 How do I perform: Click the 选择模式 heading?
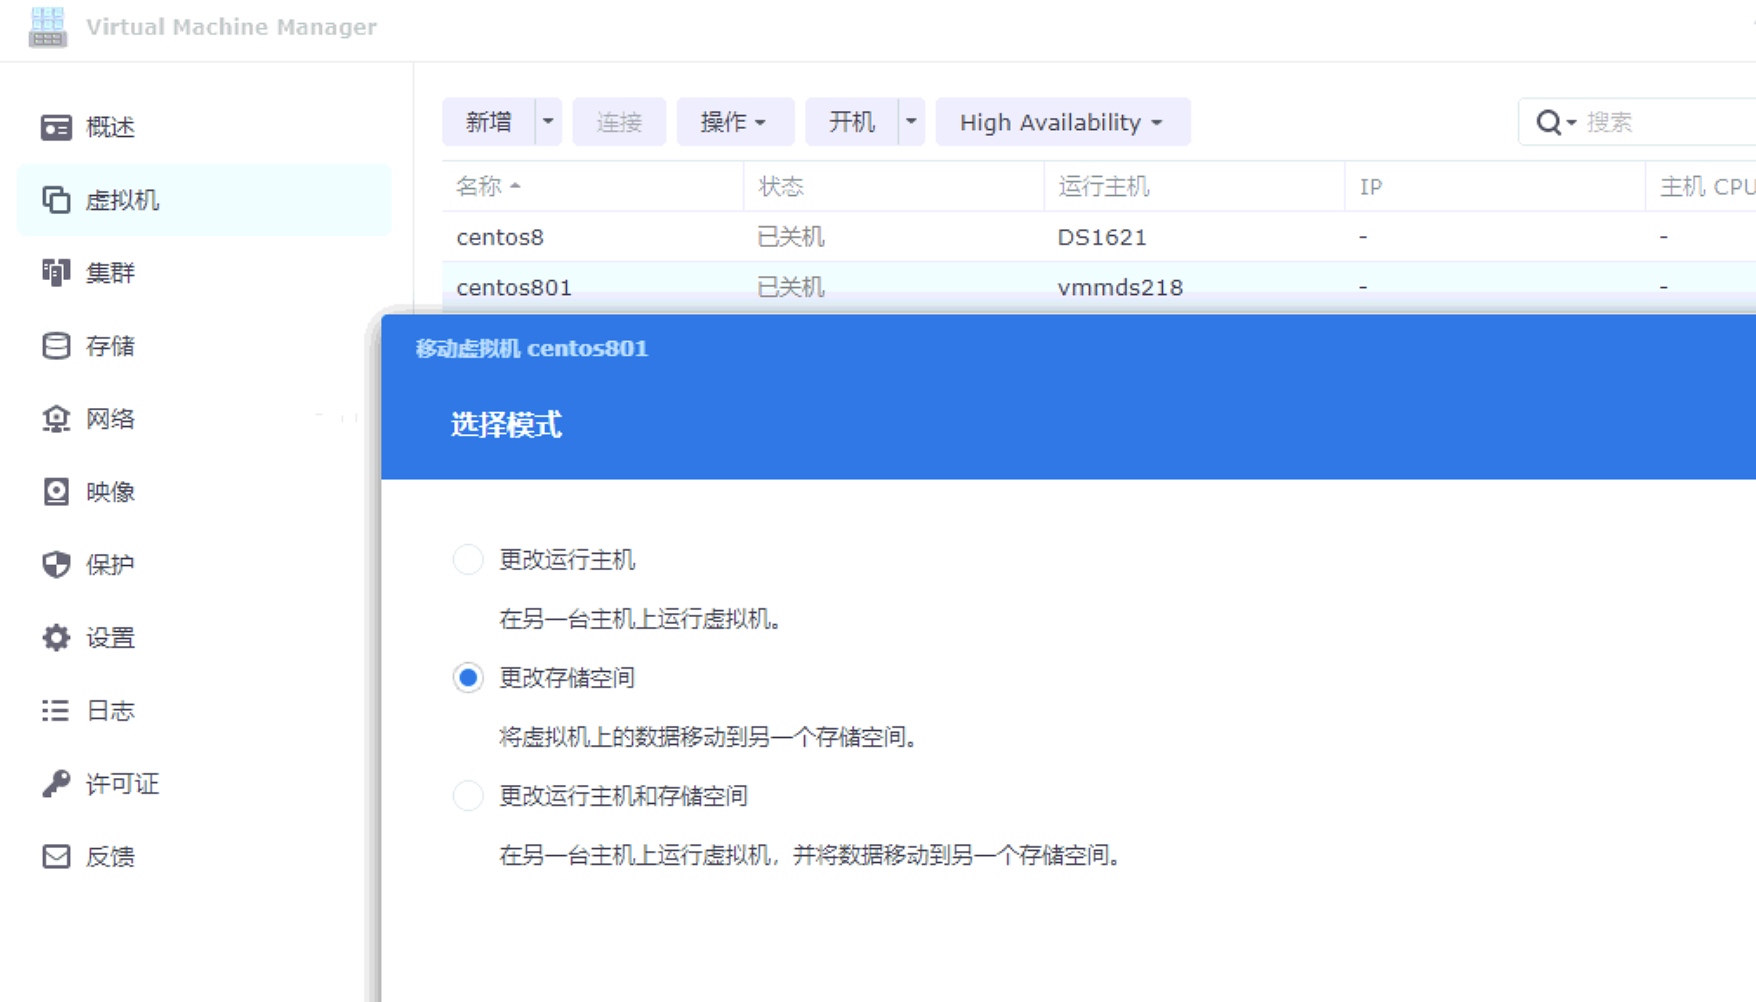tap(506, 425)
